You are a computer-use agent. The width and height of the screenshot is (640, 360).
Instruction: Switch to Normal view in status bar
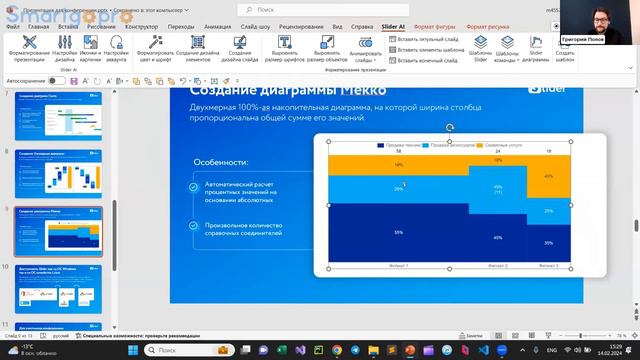pyautogui.click(x=498, y=336)
